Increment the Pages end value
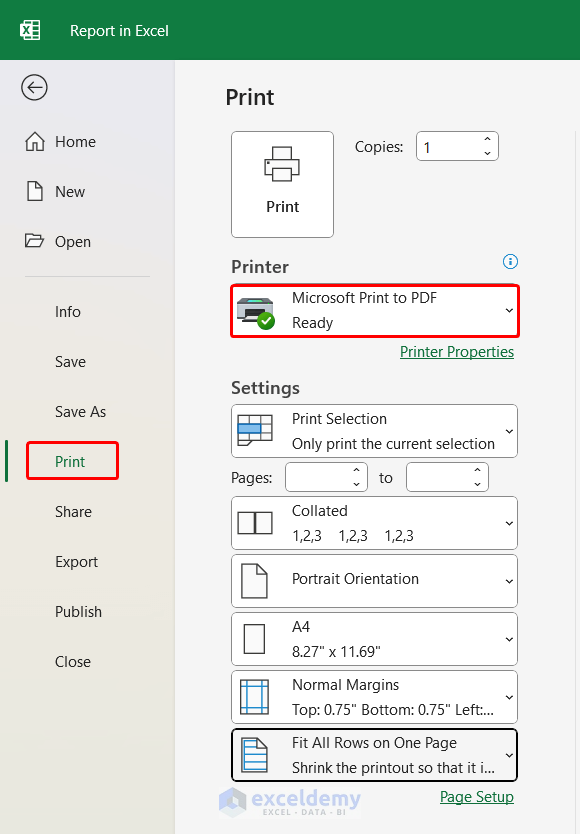580x834 pixels. point(477,470)
